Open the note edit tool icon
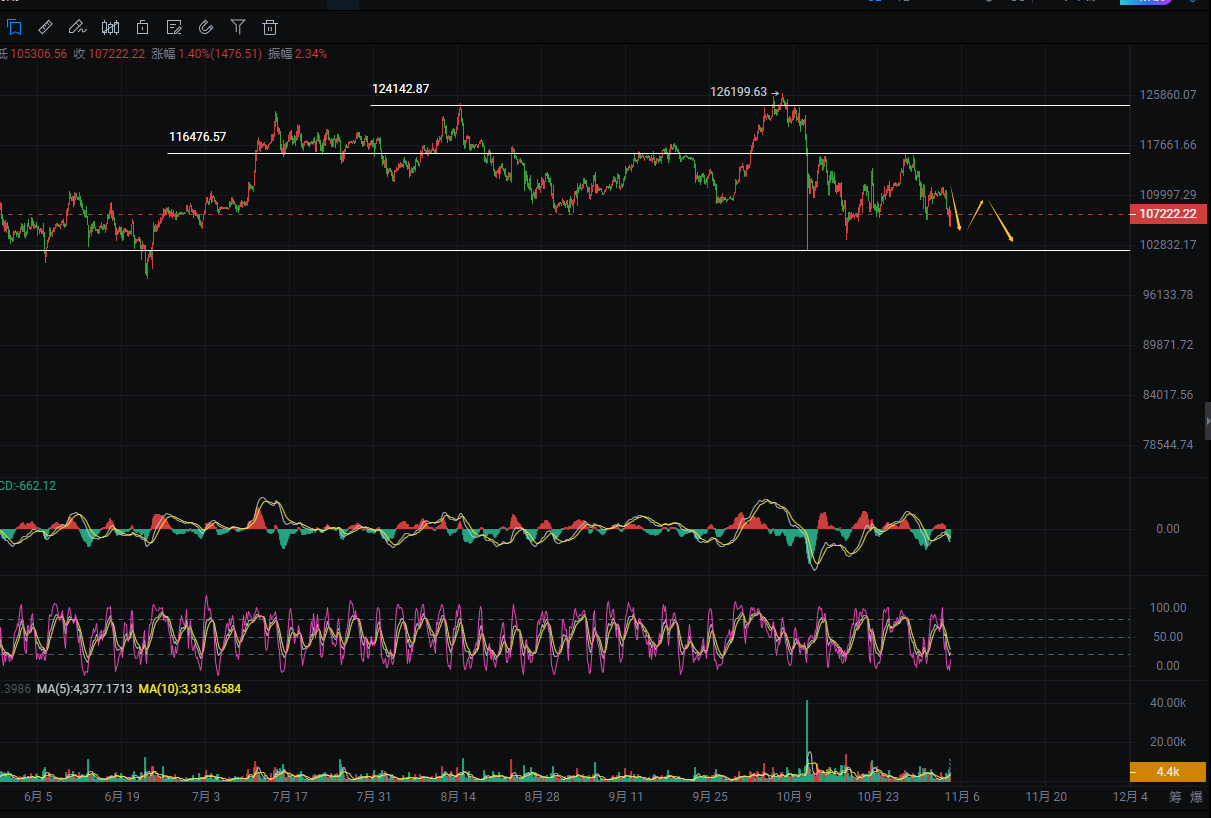Image resolution: width=1211 pixels, height=818 pixels. [x=174, y=27]
